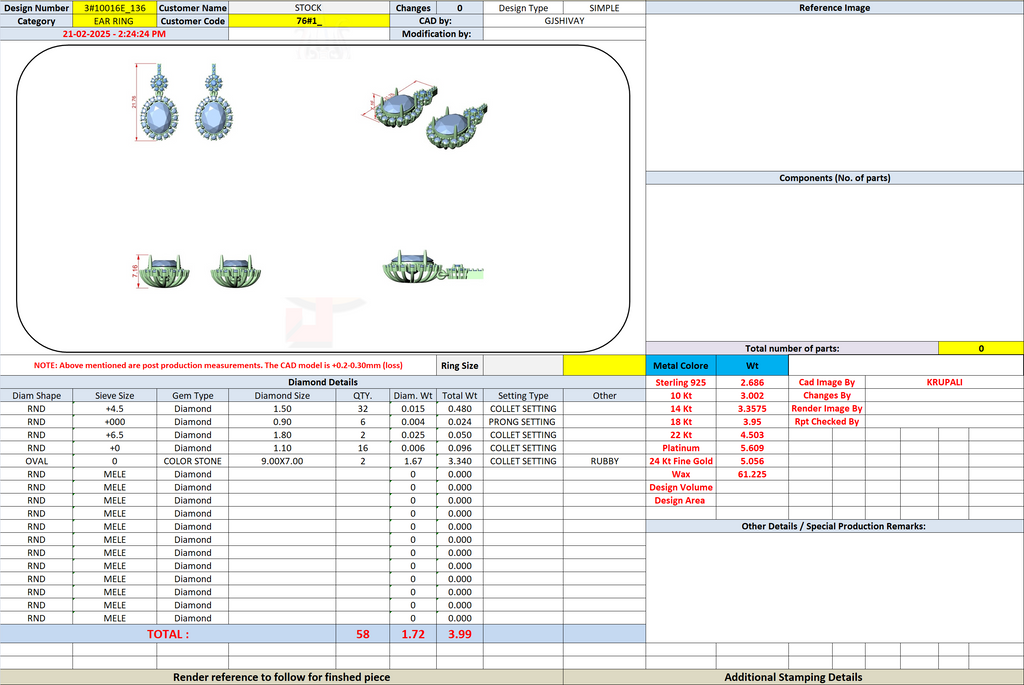This screenshot has width=1024, height=685.
Task: Click the side view earring basket image with 7.16 dimension
Action: click(x=197, y=270)
